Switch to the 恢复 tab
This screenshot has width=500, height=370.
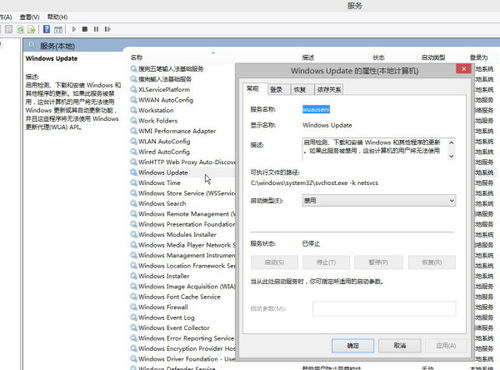(x=300, y=89)
